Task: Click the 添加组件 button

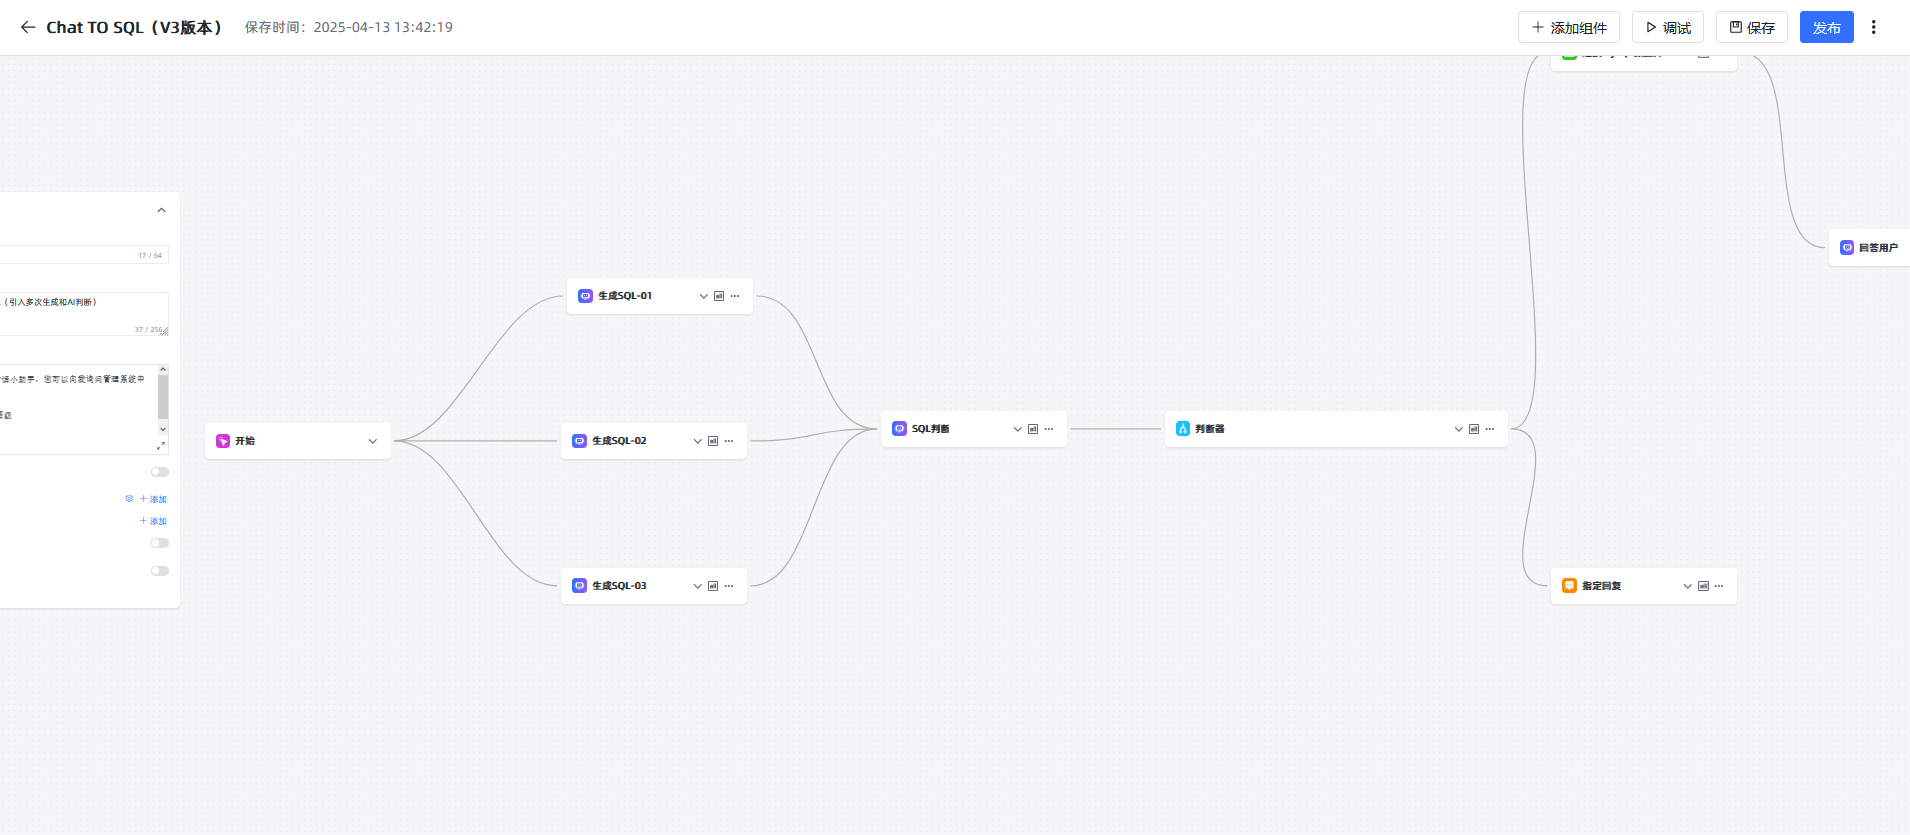Action: [x=1569, y=27]
